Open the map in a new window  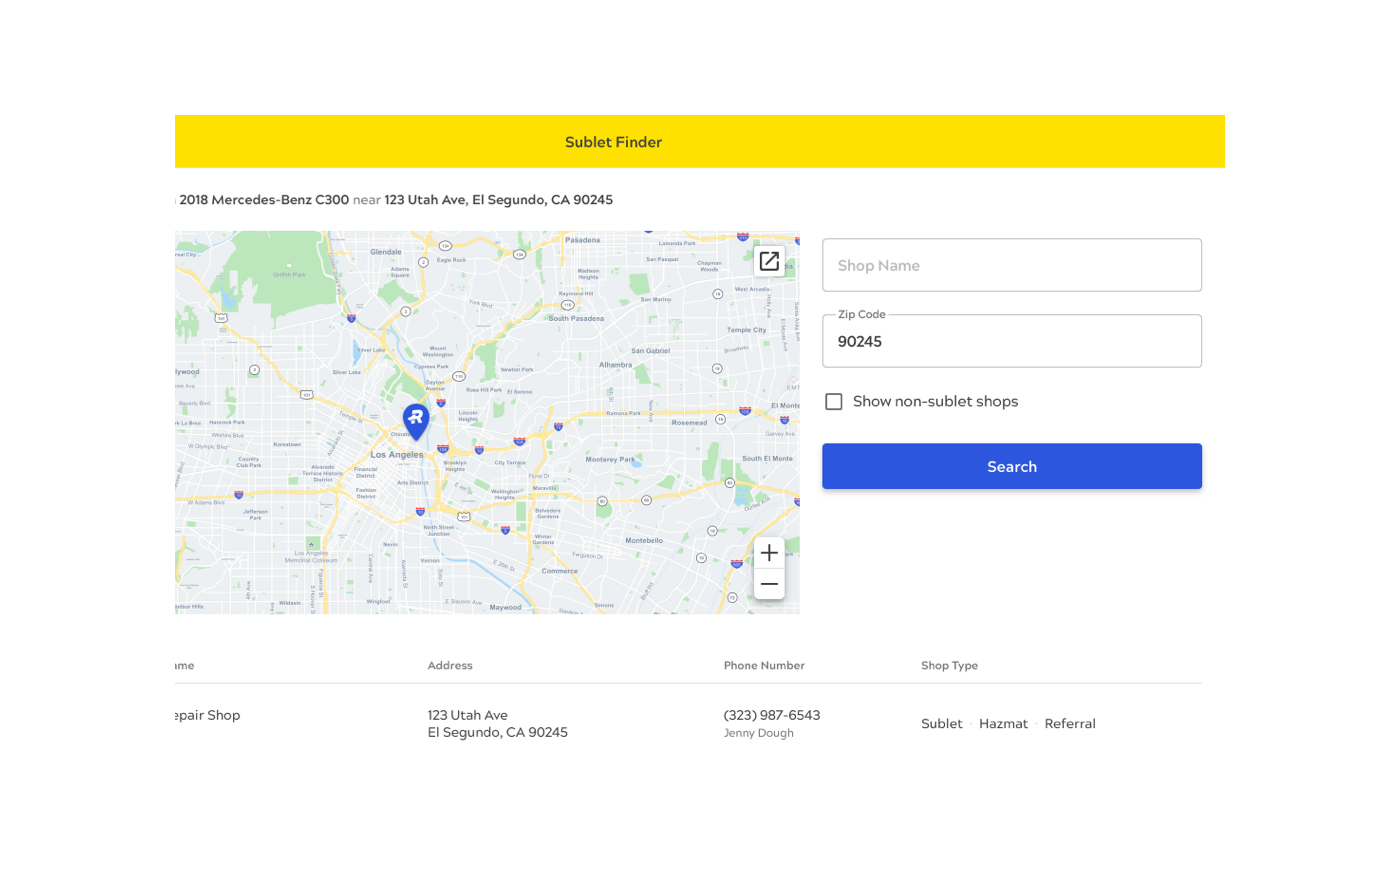769,261
